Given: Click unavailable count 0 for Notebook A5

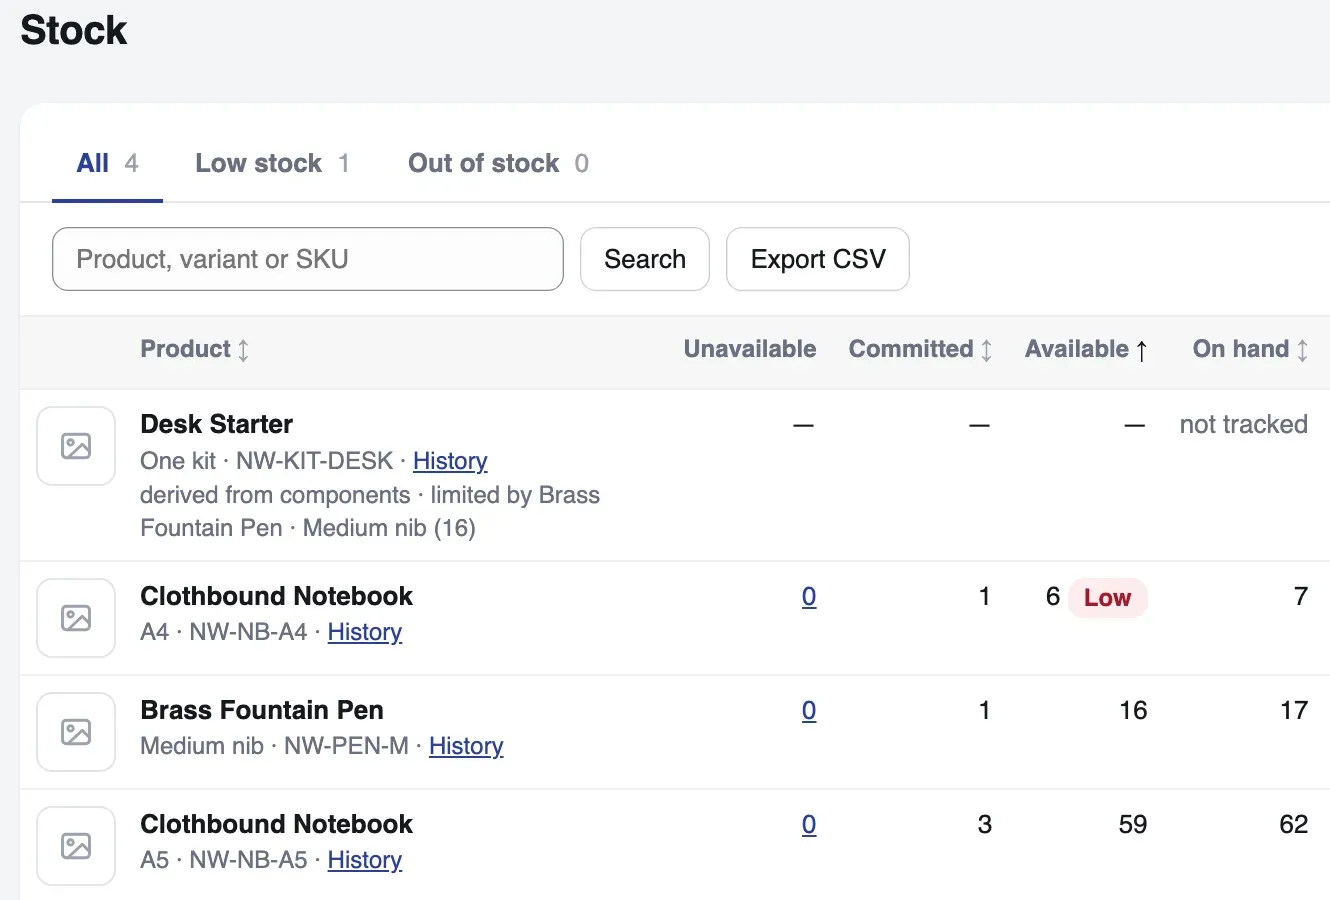Looking at the screenshot, I should click(x=809, y=825).
